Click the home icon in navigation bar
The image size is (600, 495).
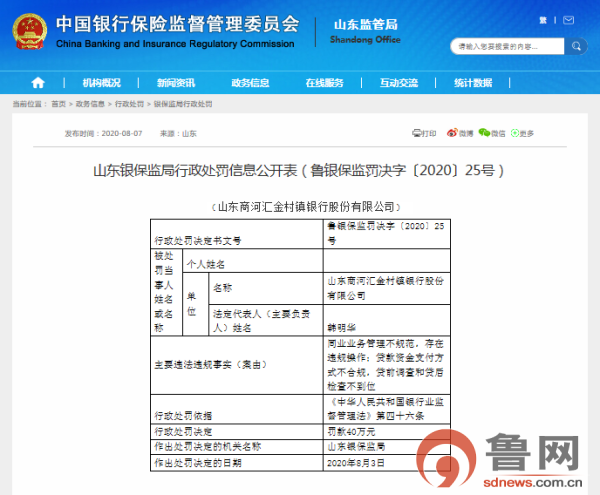(38, 82)
